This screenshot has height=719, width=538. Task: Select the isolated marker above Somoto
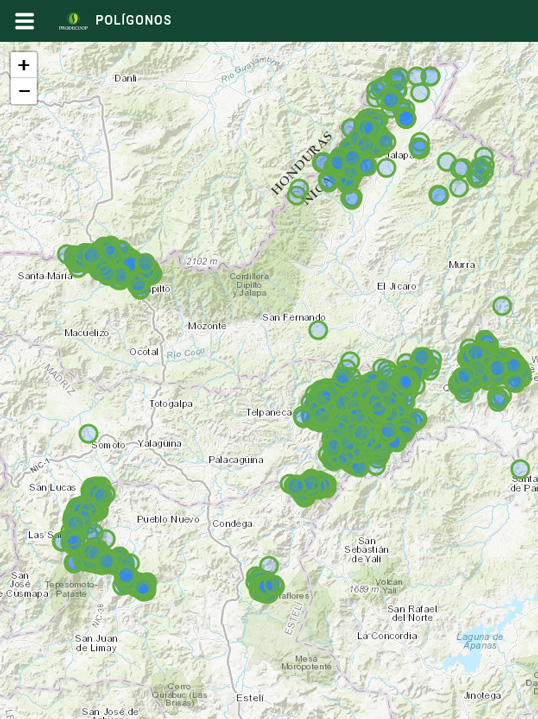(x=89, y=433)
